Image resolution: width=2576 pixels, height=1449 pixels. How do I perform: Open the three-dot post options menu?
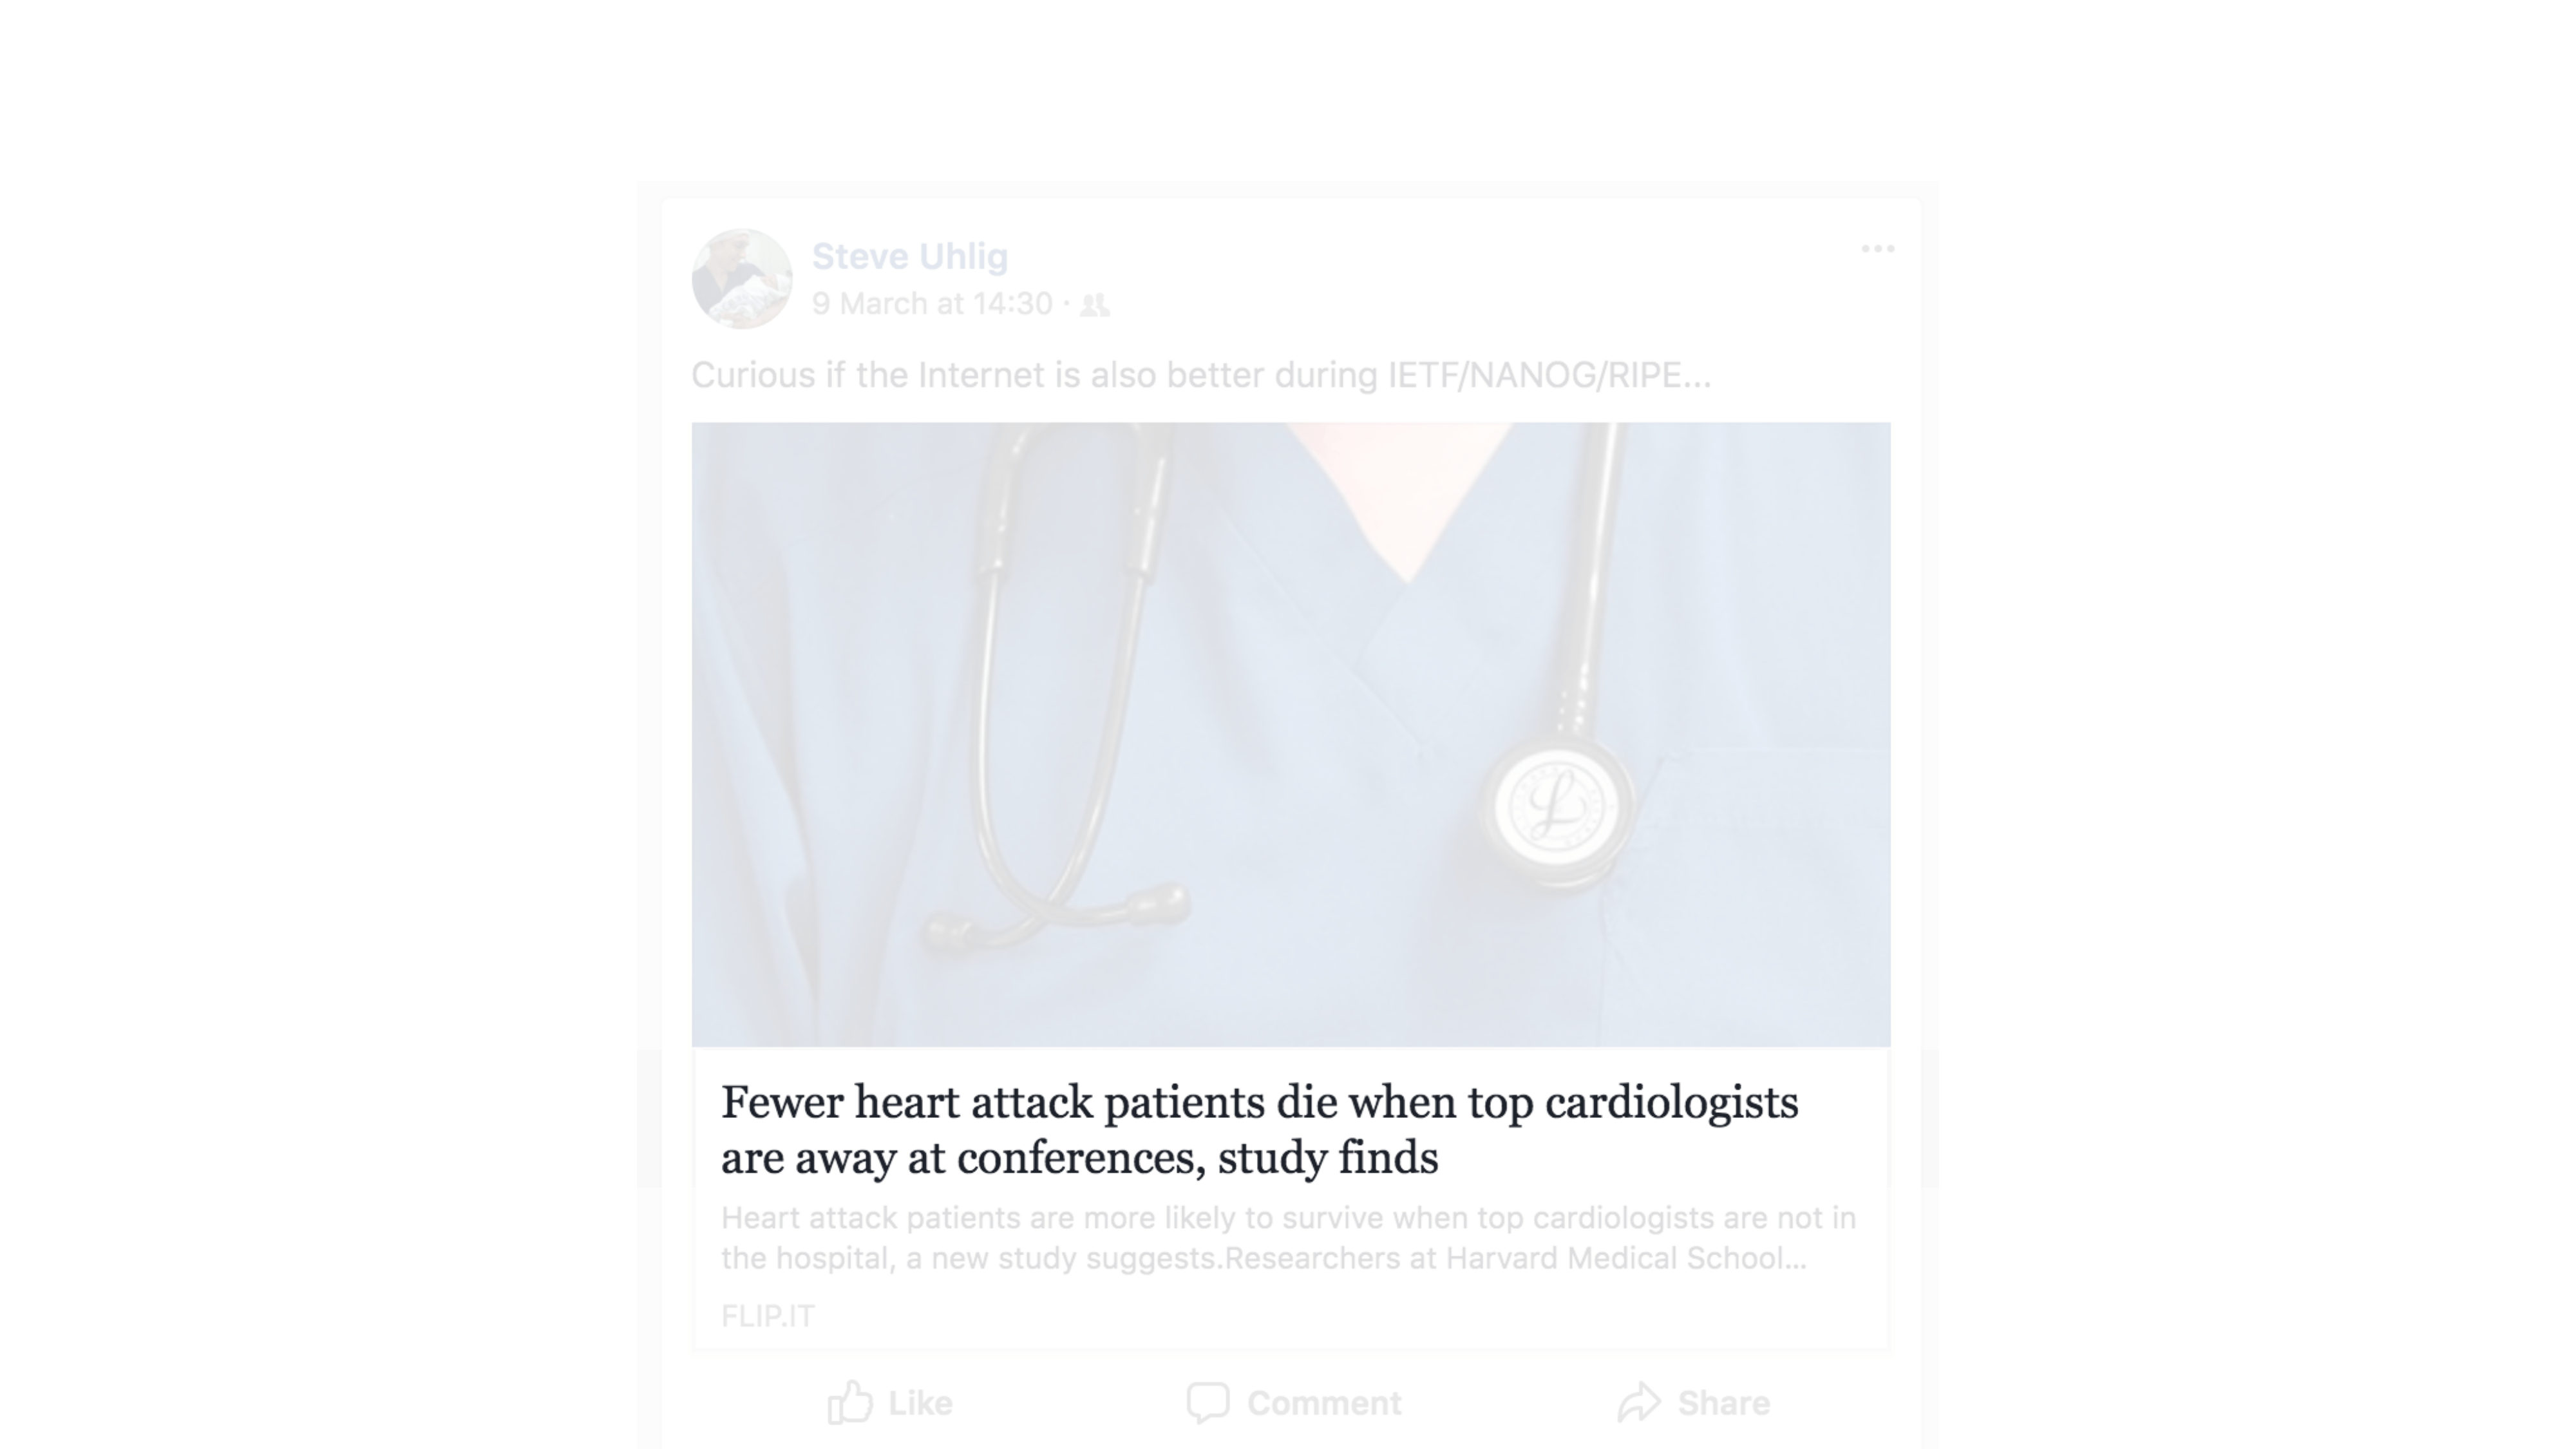(x=1877, y=249)
